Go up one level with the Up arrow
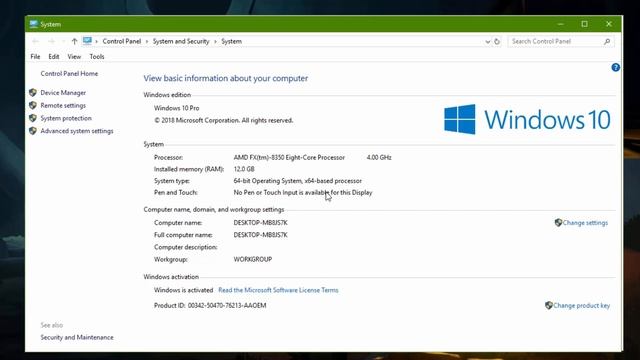Viewport: 640px width, 360px height. click(x=74, y=41)
